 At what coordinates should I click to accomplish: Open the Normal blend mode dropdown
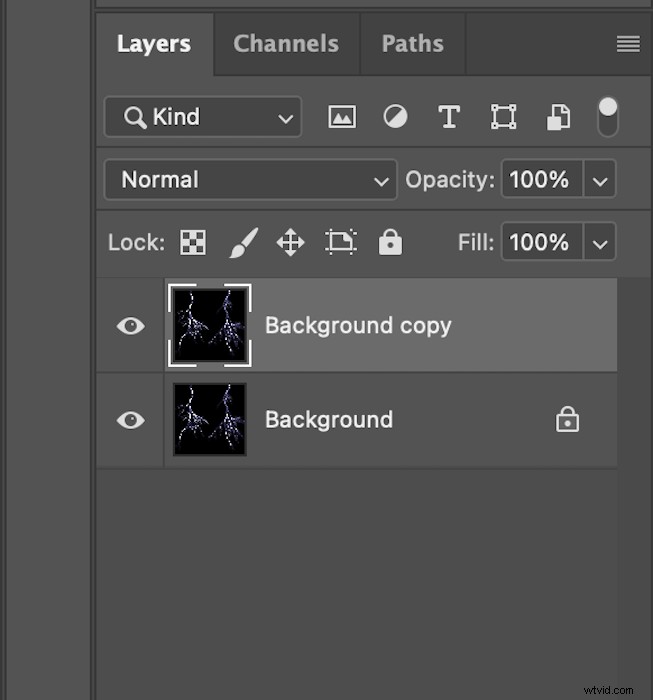[x=250, y=180]
